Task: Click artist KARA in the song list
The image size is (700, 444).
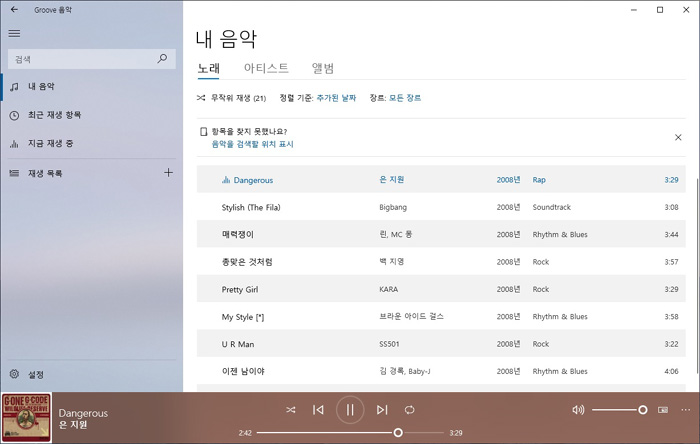Action: [388, 289]
